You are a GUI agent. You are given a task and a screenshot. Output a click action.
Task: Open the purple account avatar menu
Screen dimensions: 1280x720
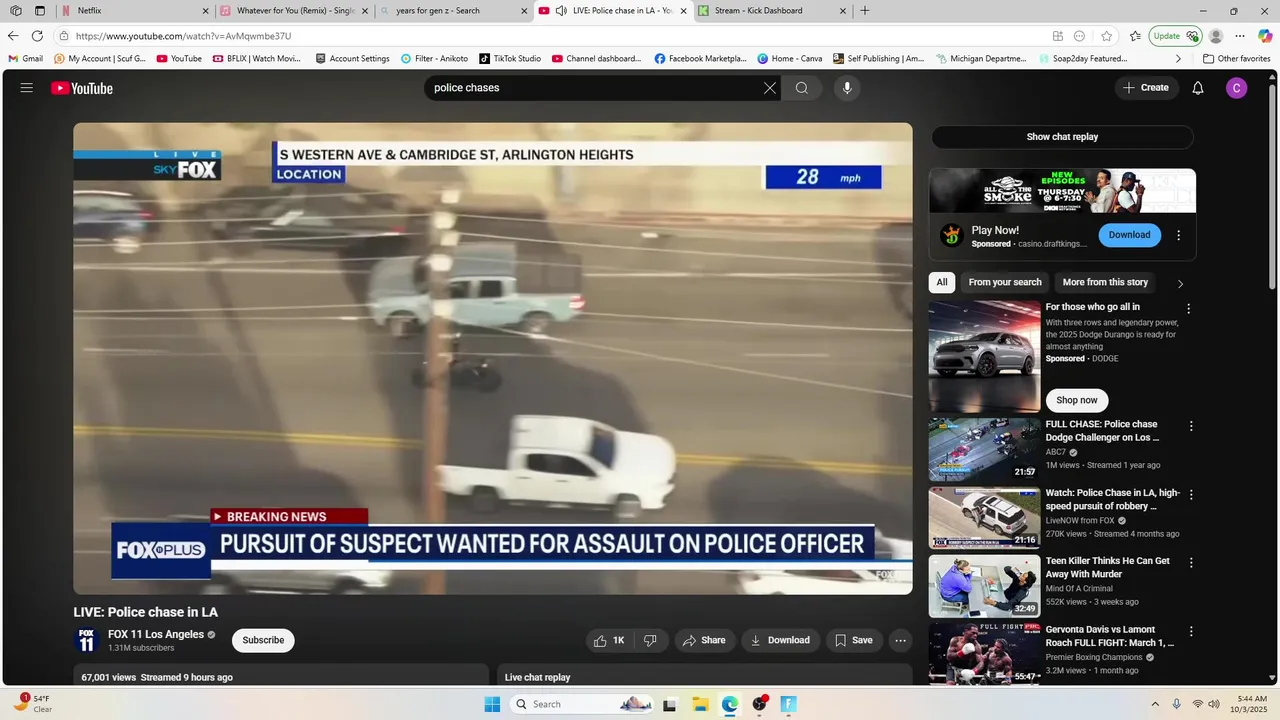point(1237,88)
